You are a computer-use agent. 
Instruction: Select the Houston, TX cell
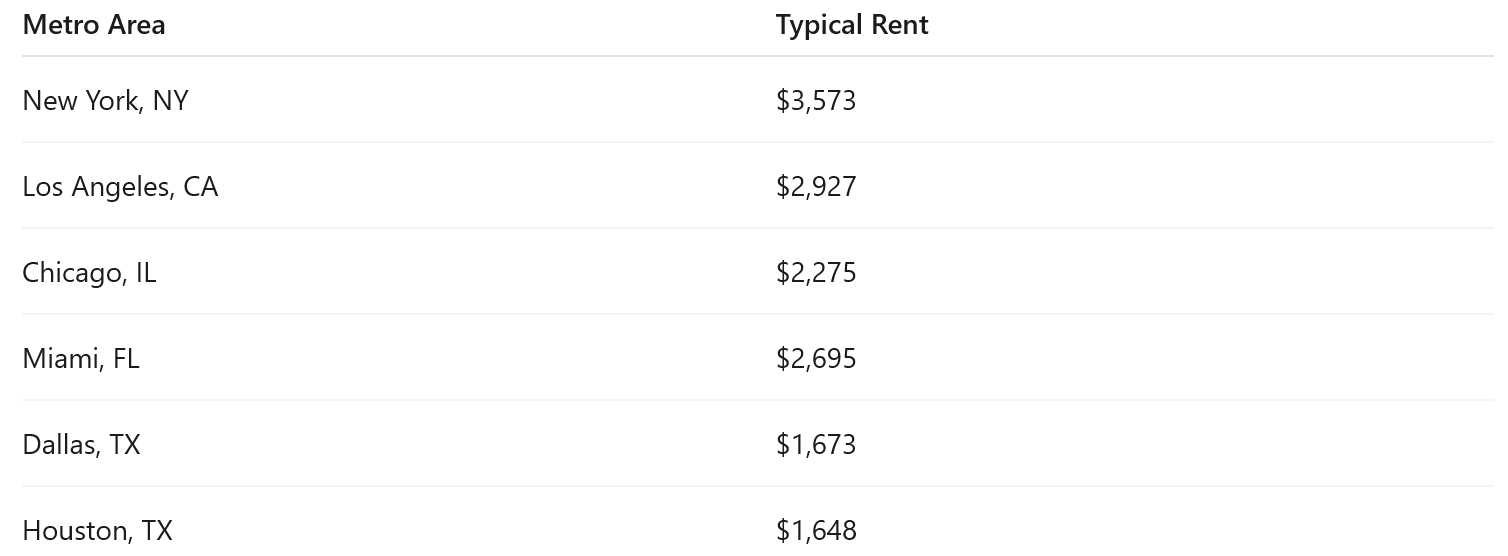click(98, 531)
